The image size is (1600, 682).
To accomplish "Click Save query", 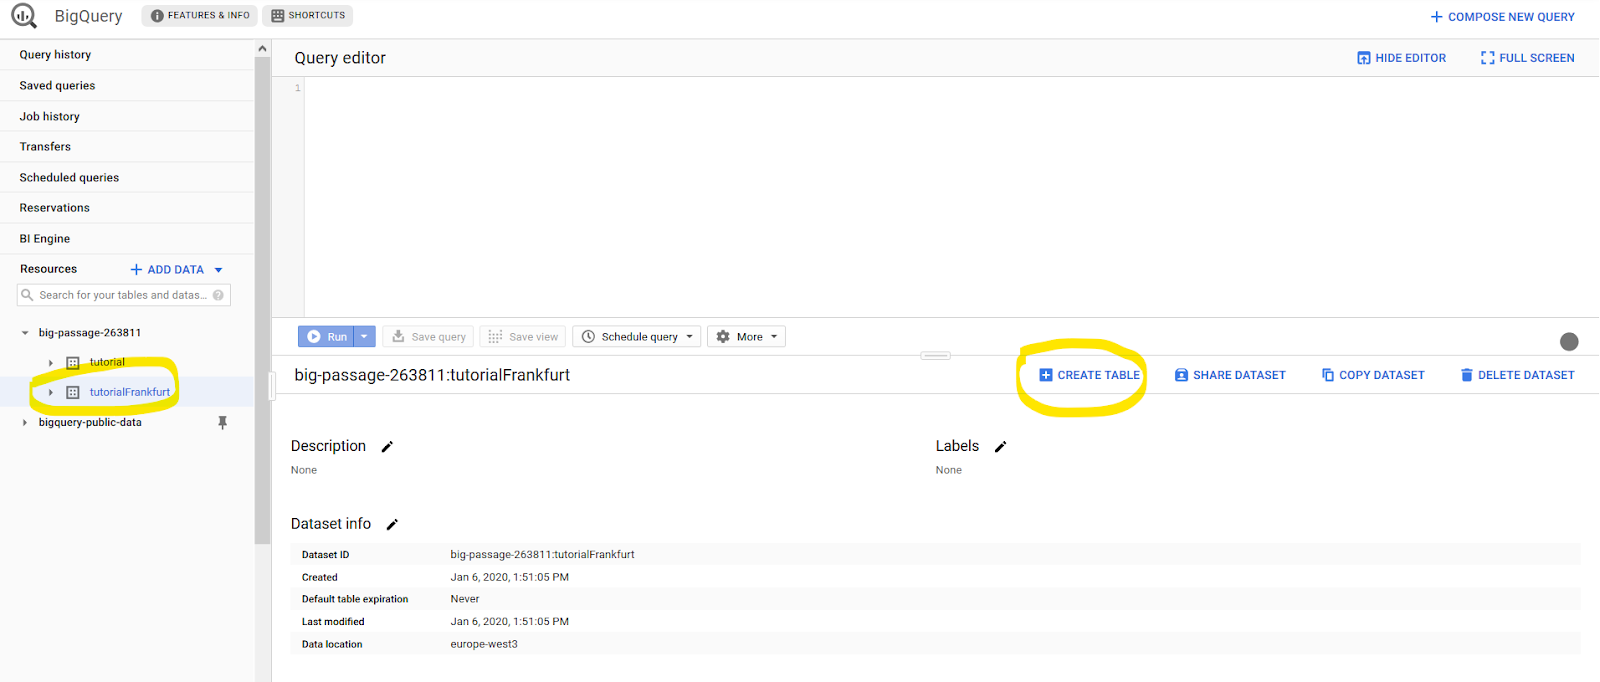I will click(428, 337).
